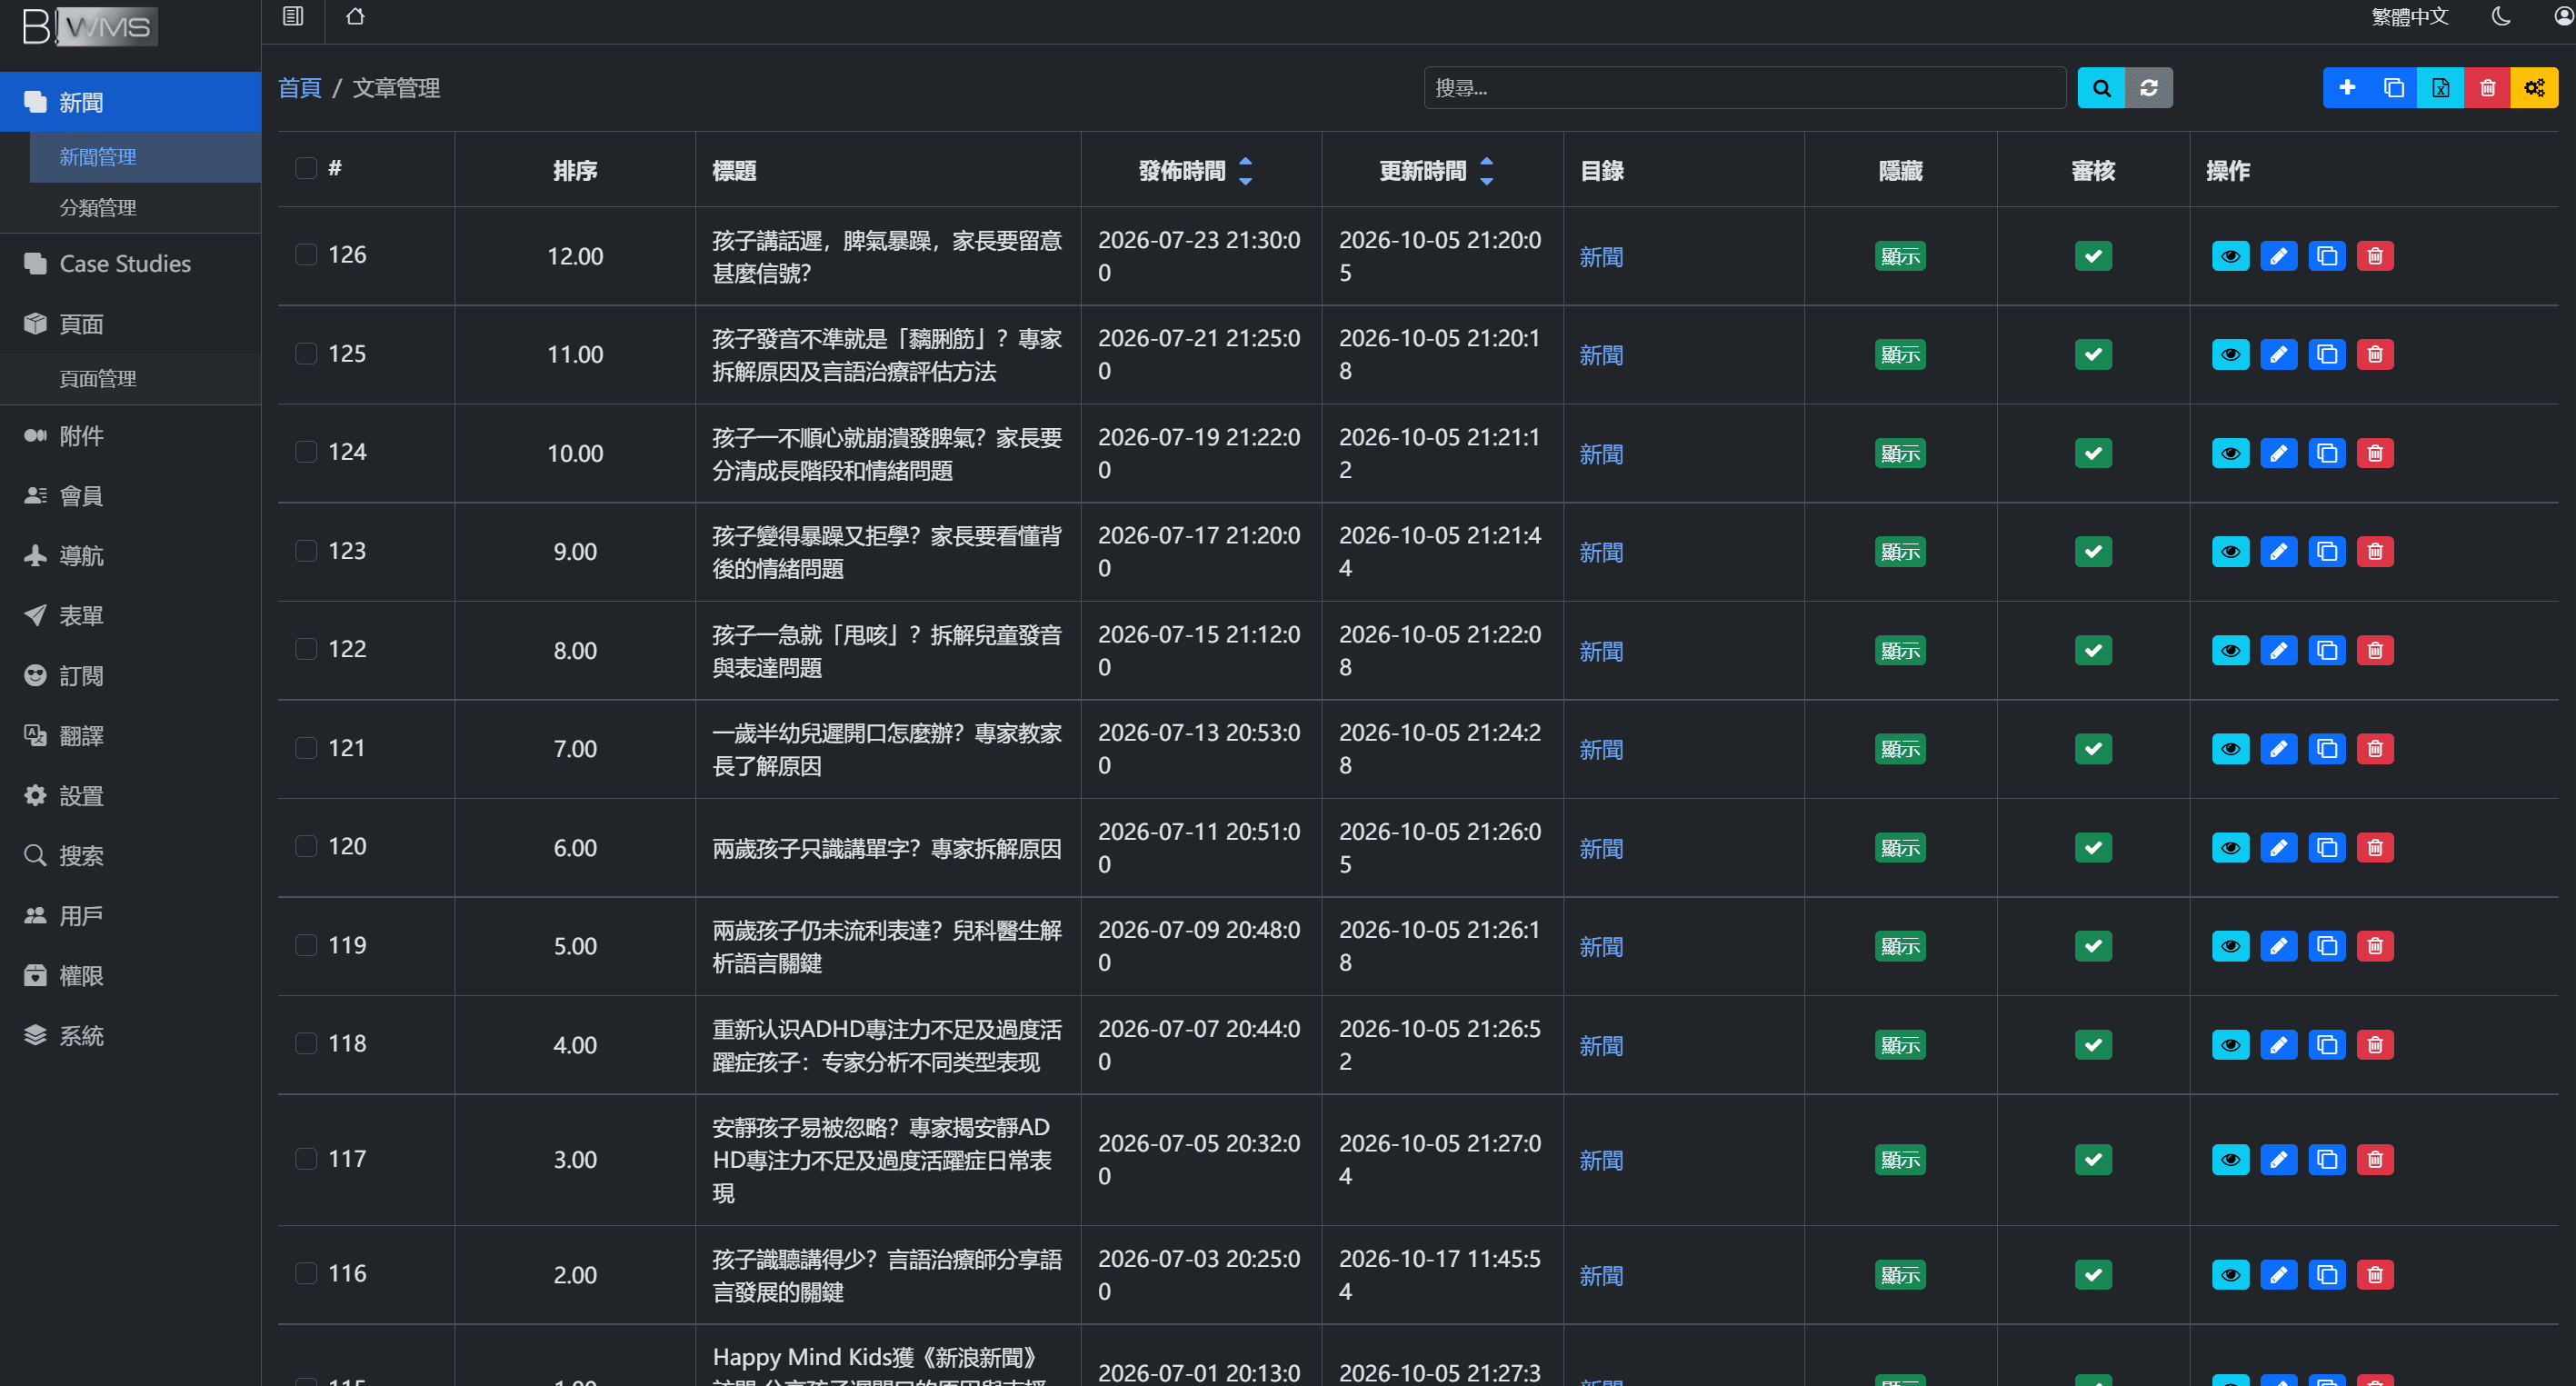Collapse the 頁面 sidebar section
2576x1386 pixels.
tap(130, 323)
